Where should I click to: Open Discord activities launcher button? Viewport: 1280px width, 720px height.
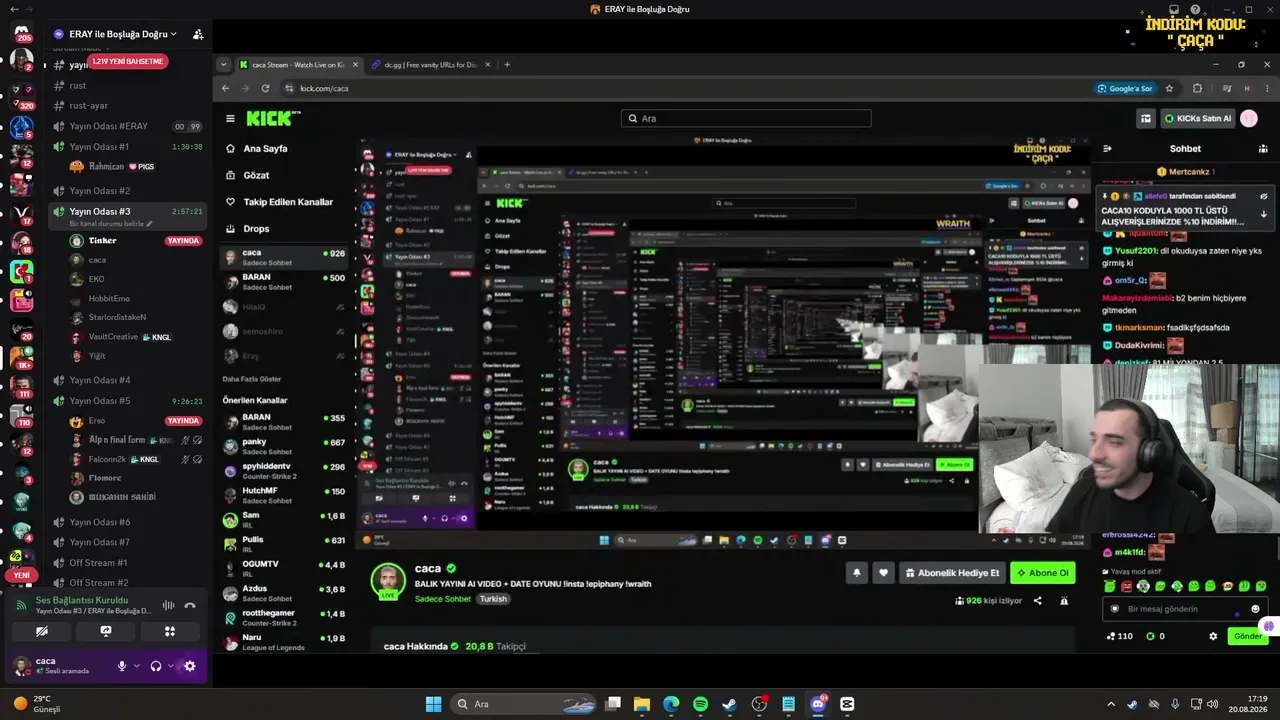click(170, 631)
